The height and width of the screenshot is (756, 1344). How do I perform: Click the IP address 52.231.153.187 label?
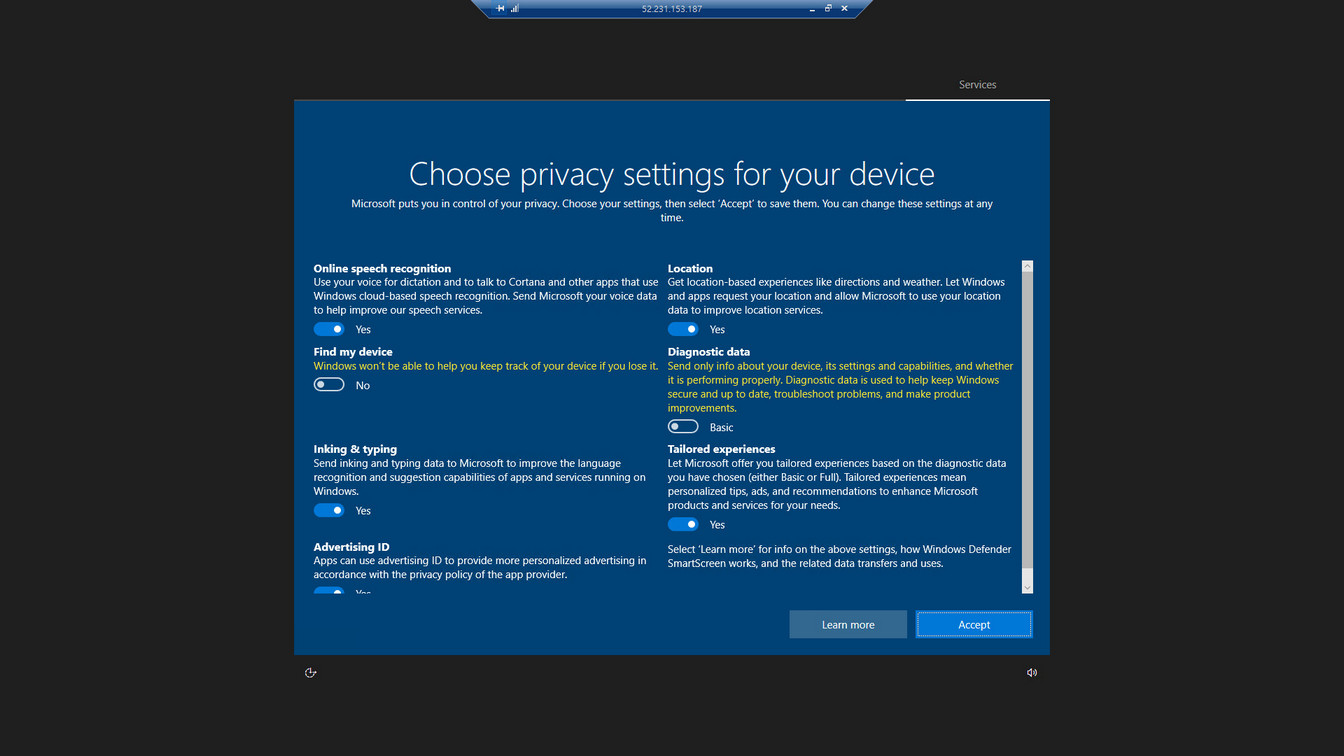[x=672, y=9]
